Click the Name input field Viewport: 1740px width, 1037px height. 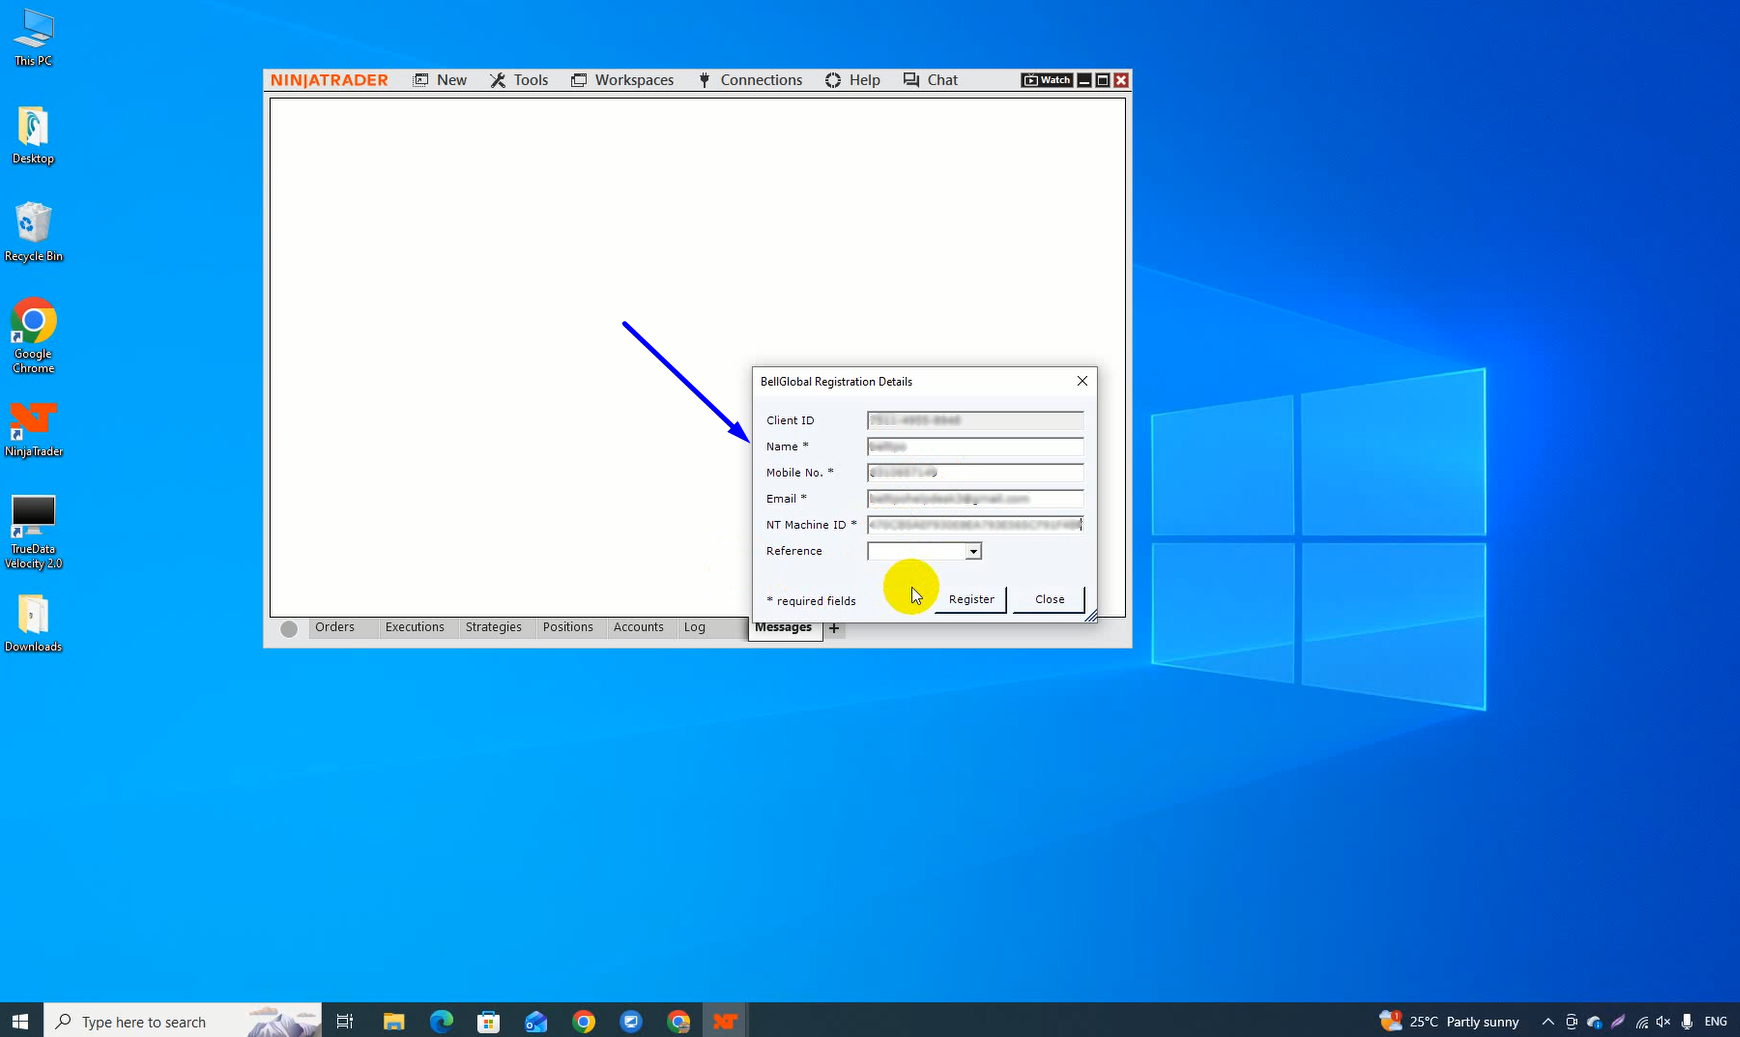point(975,447)
